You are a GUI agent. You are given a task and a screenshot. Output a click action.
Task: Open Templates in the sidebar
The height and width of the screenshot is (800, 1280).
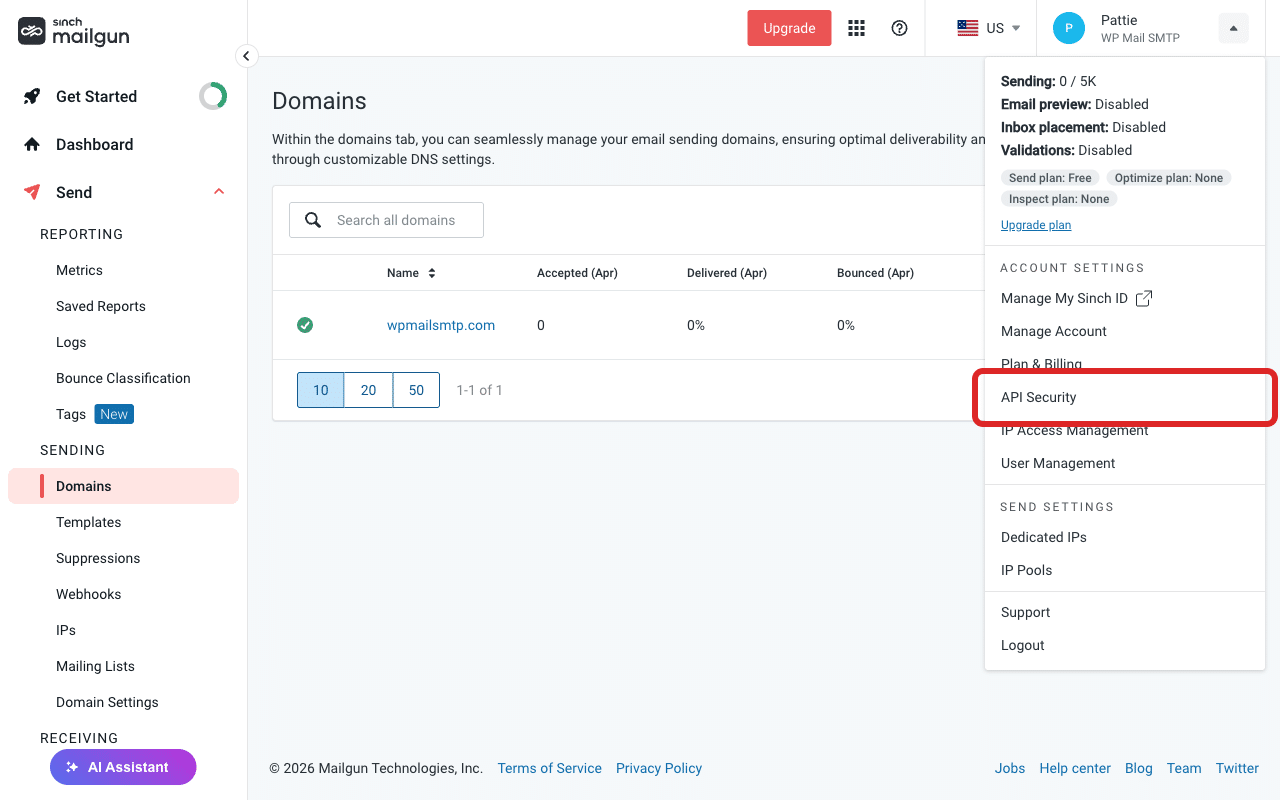(x=88, y=522)
